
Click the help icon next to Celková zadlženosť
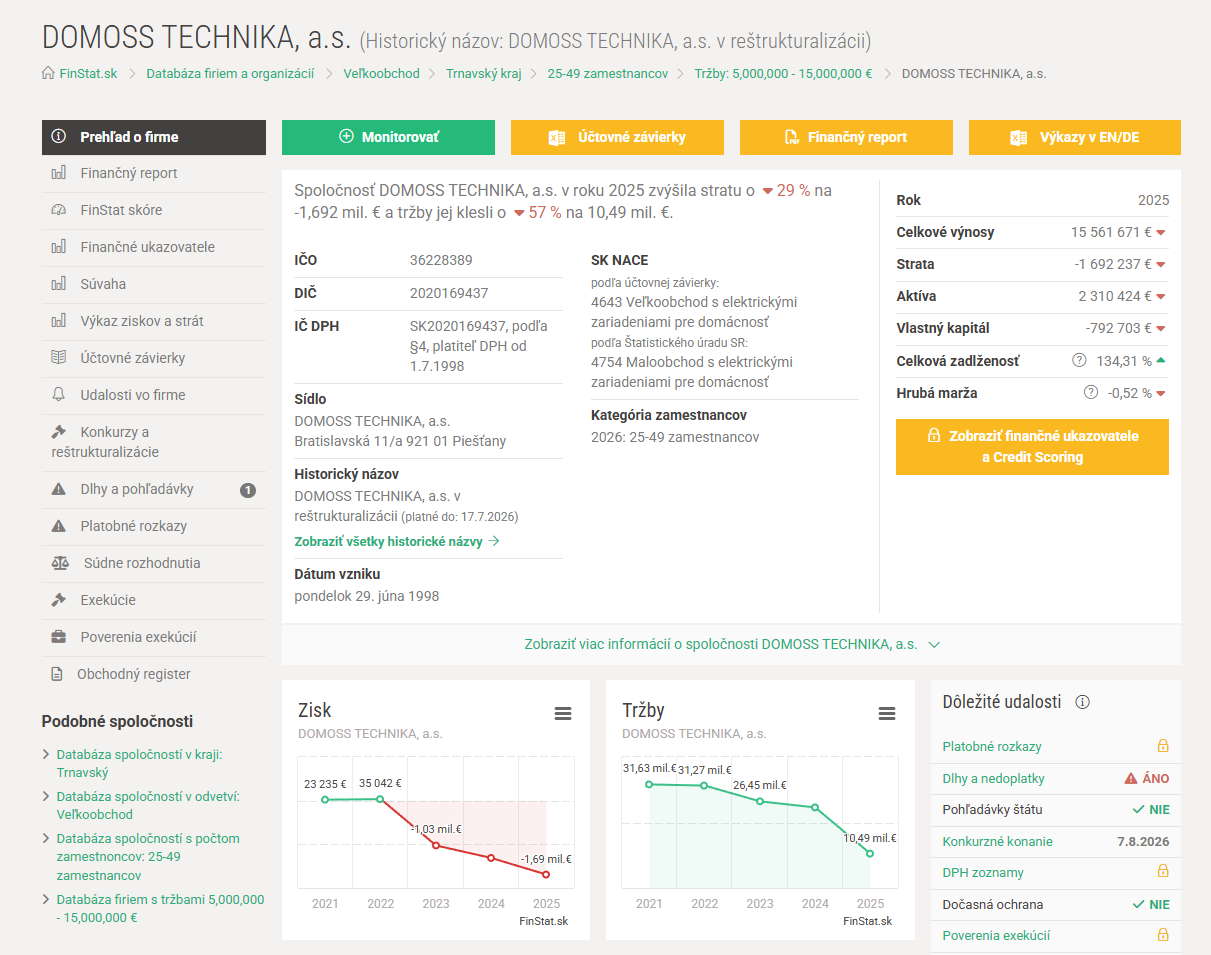pyautogui.click(x=1079, y=361)
